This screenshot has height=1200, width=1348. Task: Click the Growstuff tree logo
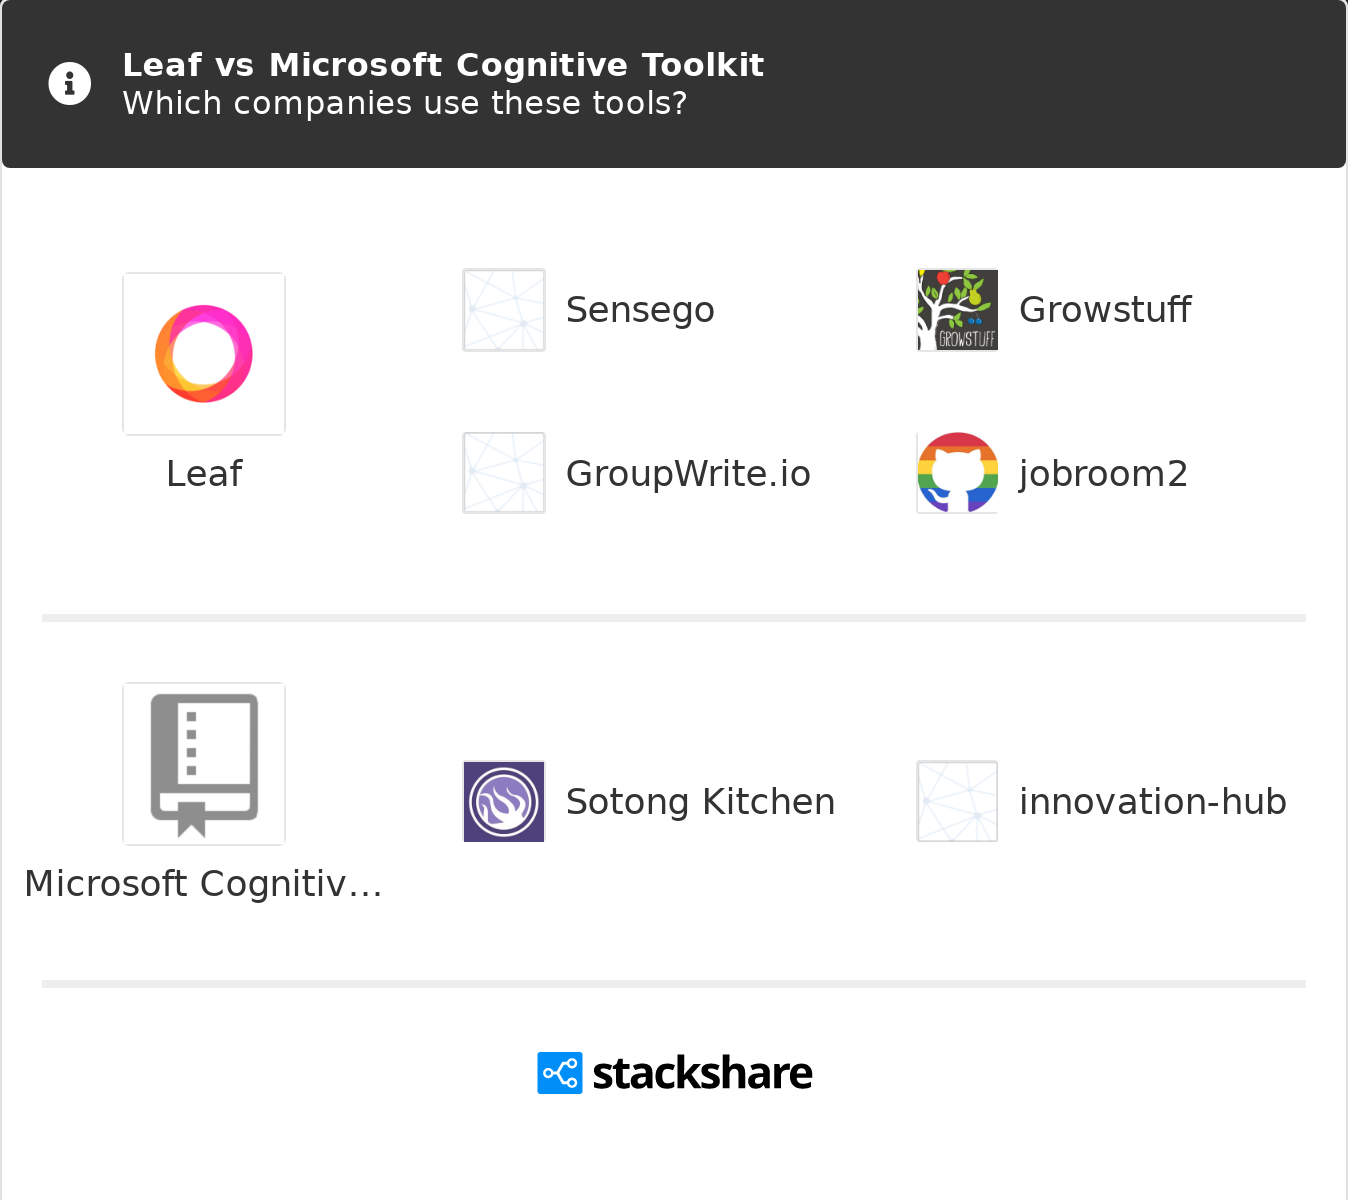point(957,310)
